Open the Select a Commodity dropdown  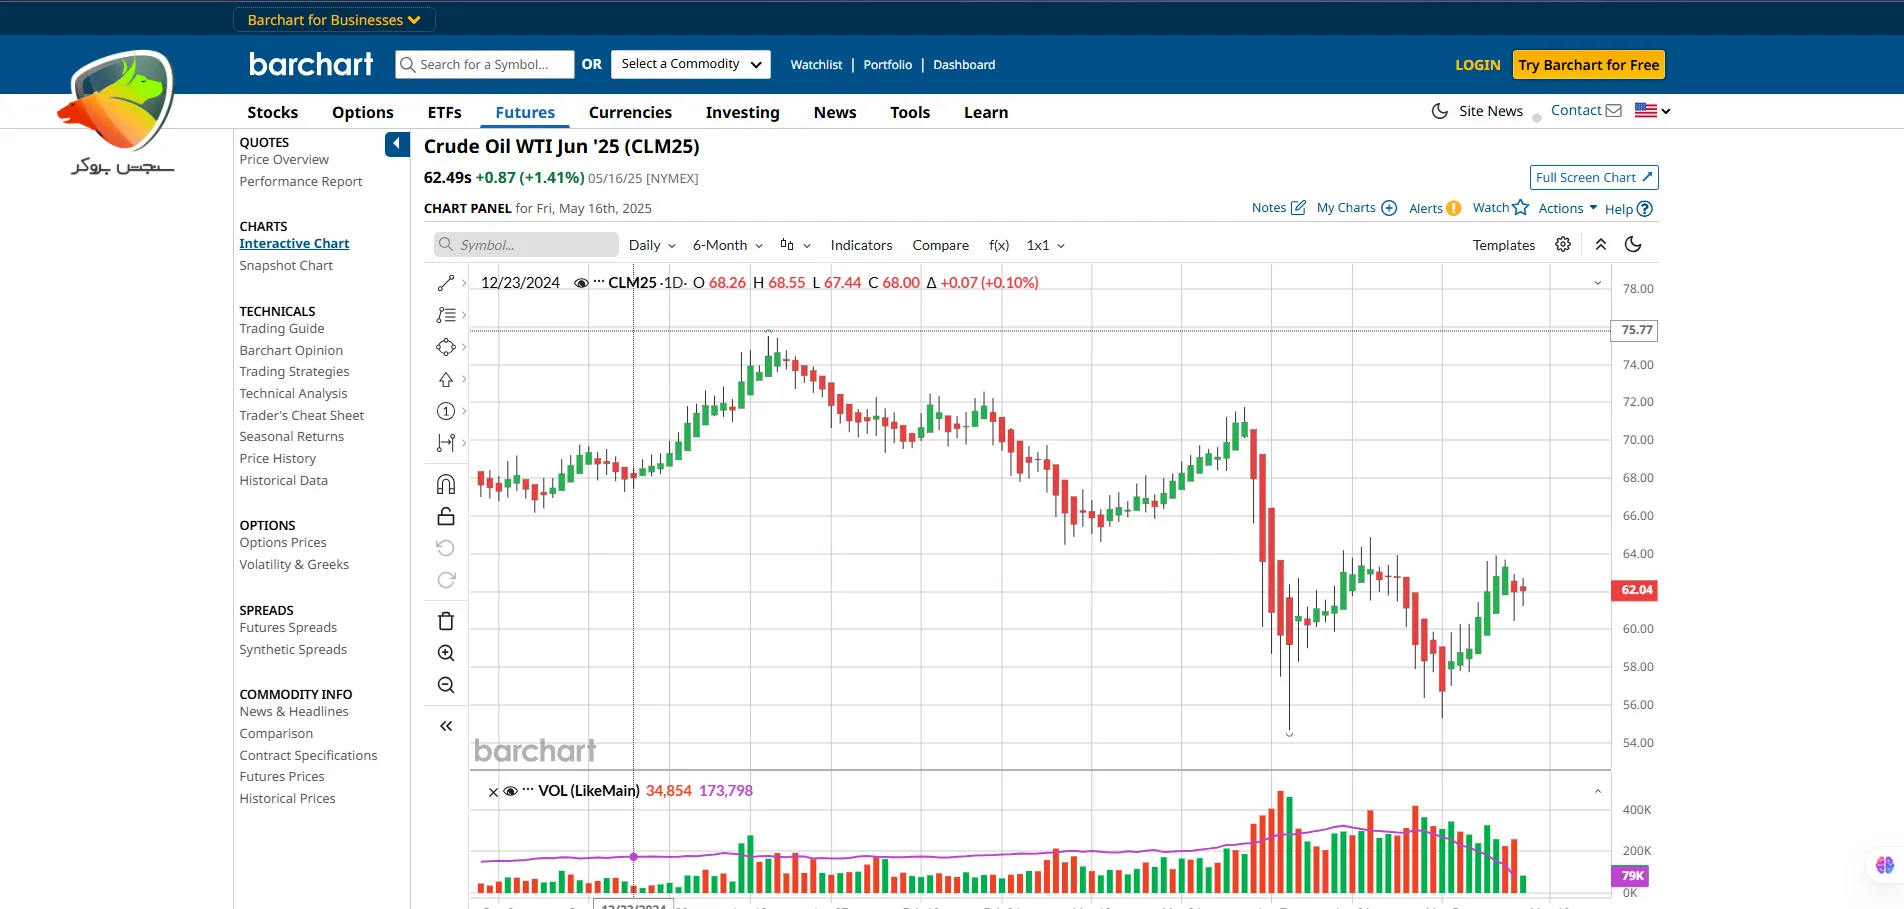[x=690, y=64]
